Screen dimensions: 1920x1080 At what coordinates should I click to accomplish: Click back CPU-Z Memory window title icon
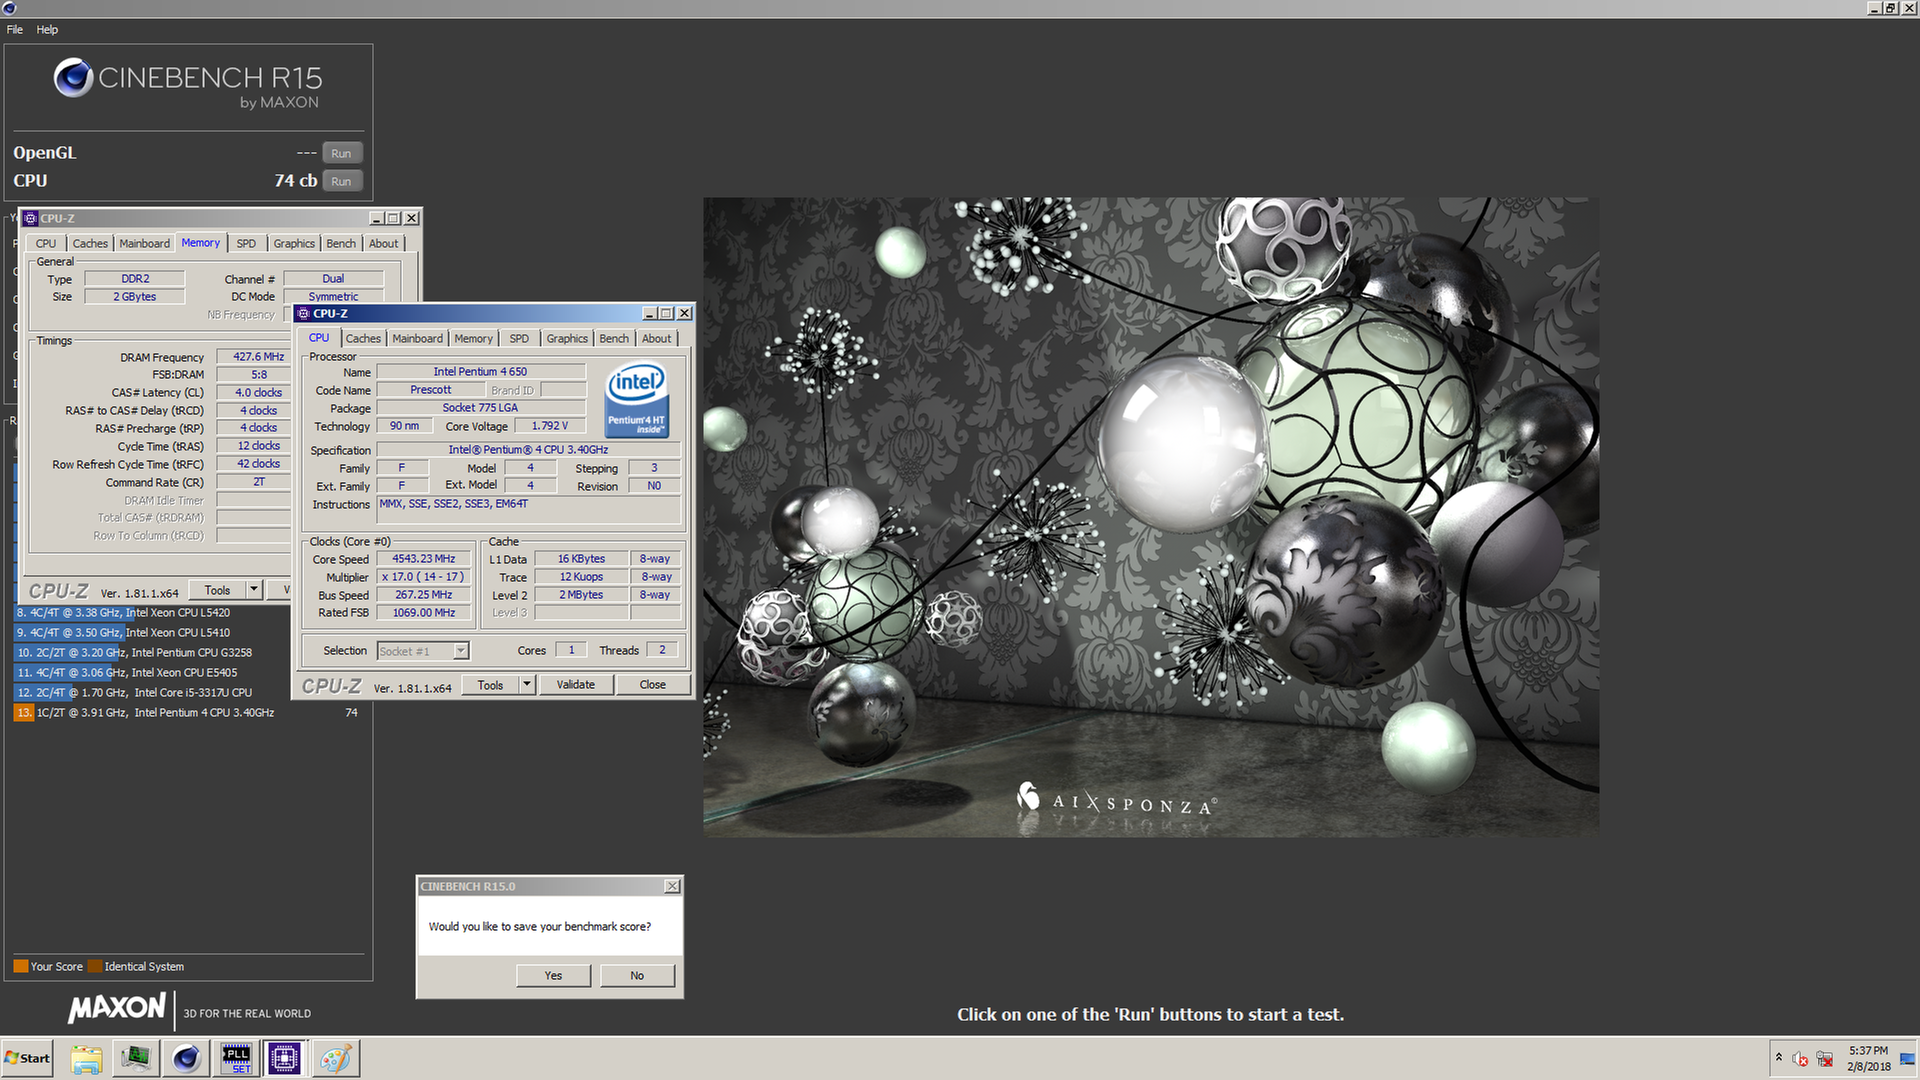coord(31,218)
